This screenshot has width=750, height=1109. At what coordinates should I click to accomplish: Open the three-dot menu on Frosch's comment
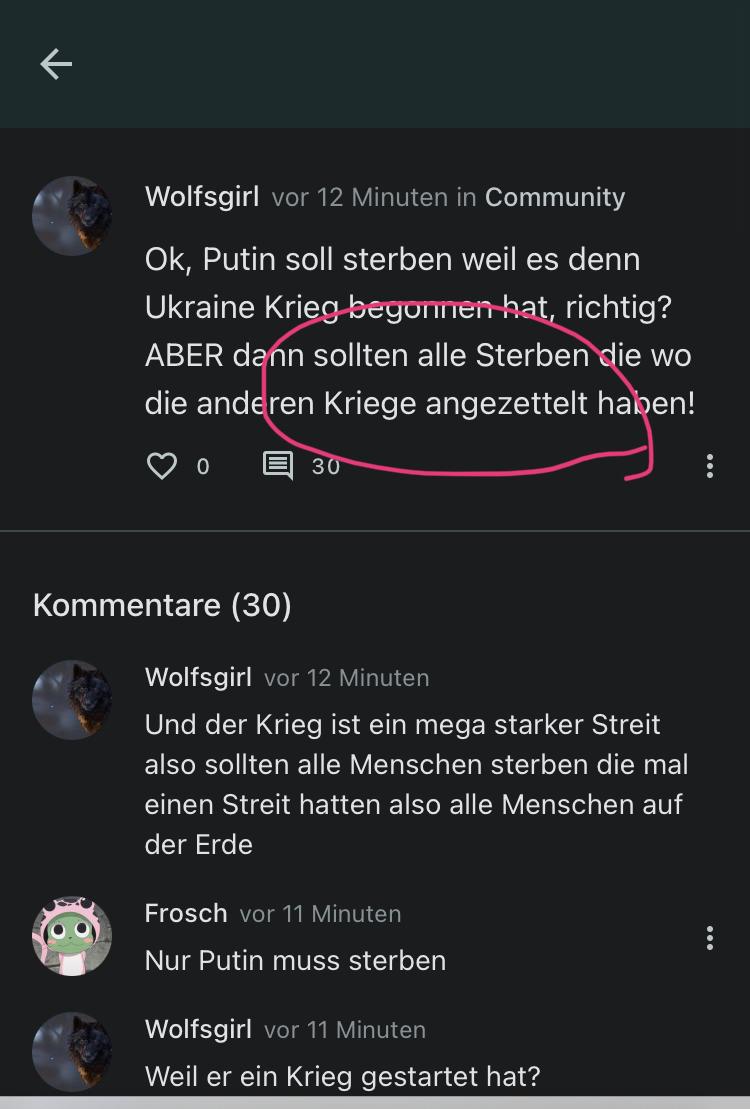pos(709,938)
